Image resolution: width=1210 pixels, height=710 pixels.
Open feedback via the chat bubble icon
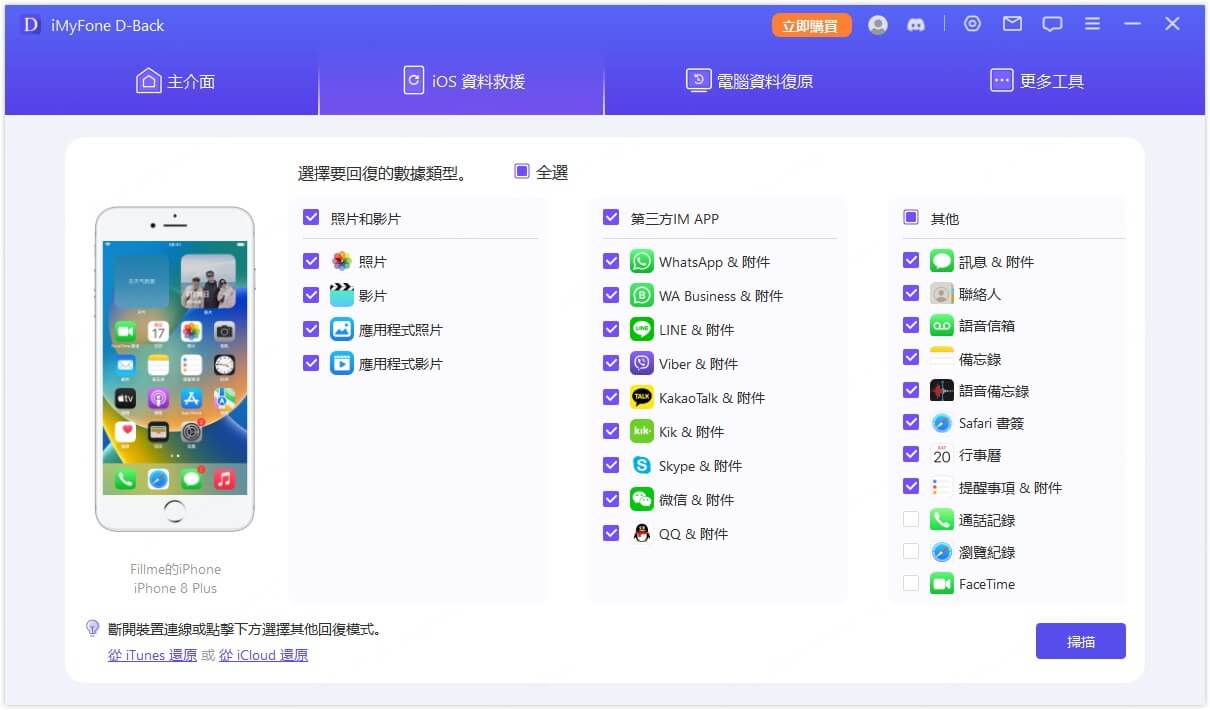[x=1052, y=24]
